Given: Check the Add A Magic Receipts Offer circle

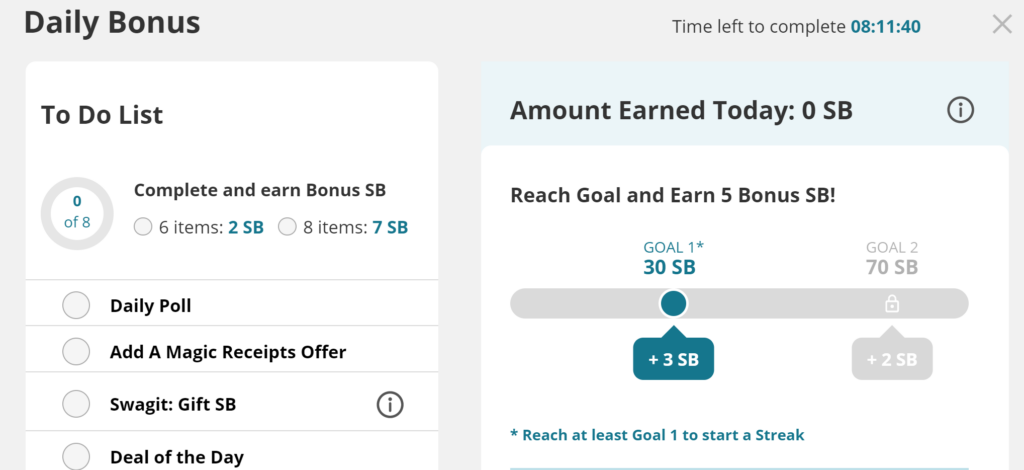Looking at the screenshot, I should tap(76, 352).
